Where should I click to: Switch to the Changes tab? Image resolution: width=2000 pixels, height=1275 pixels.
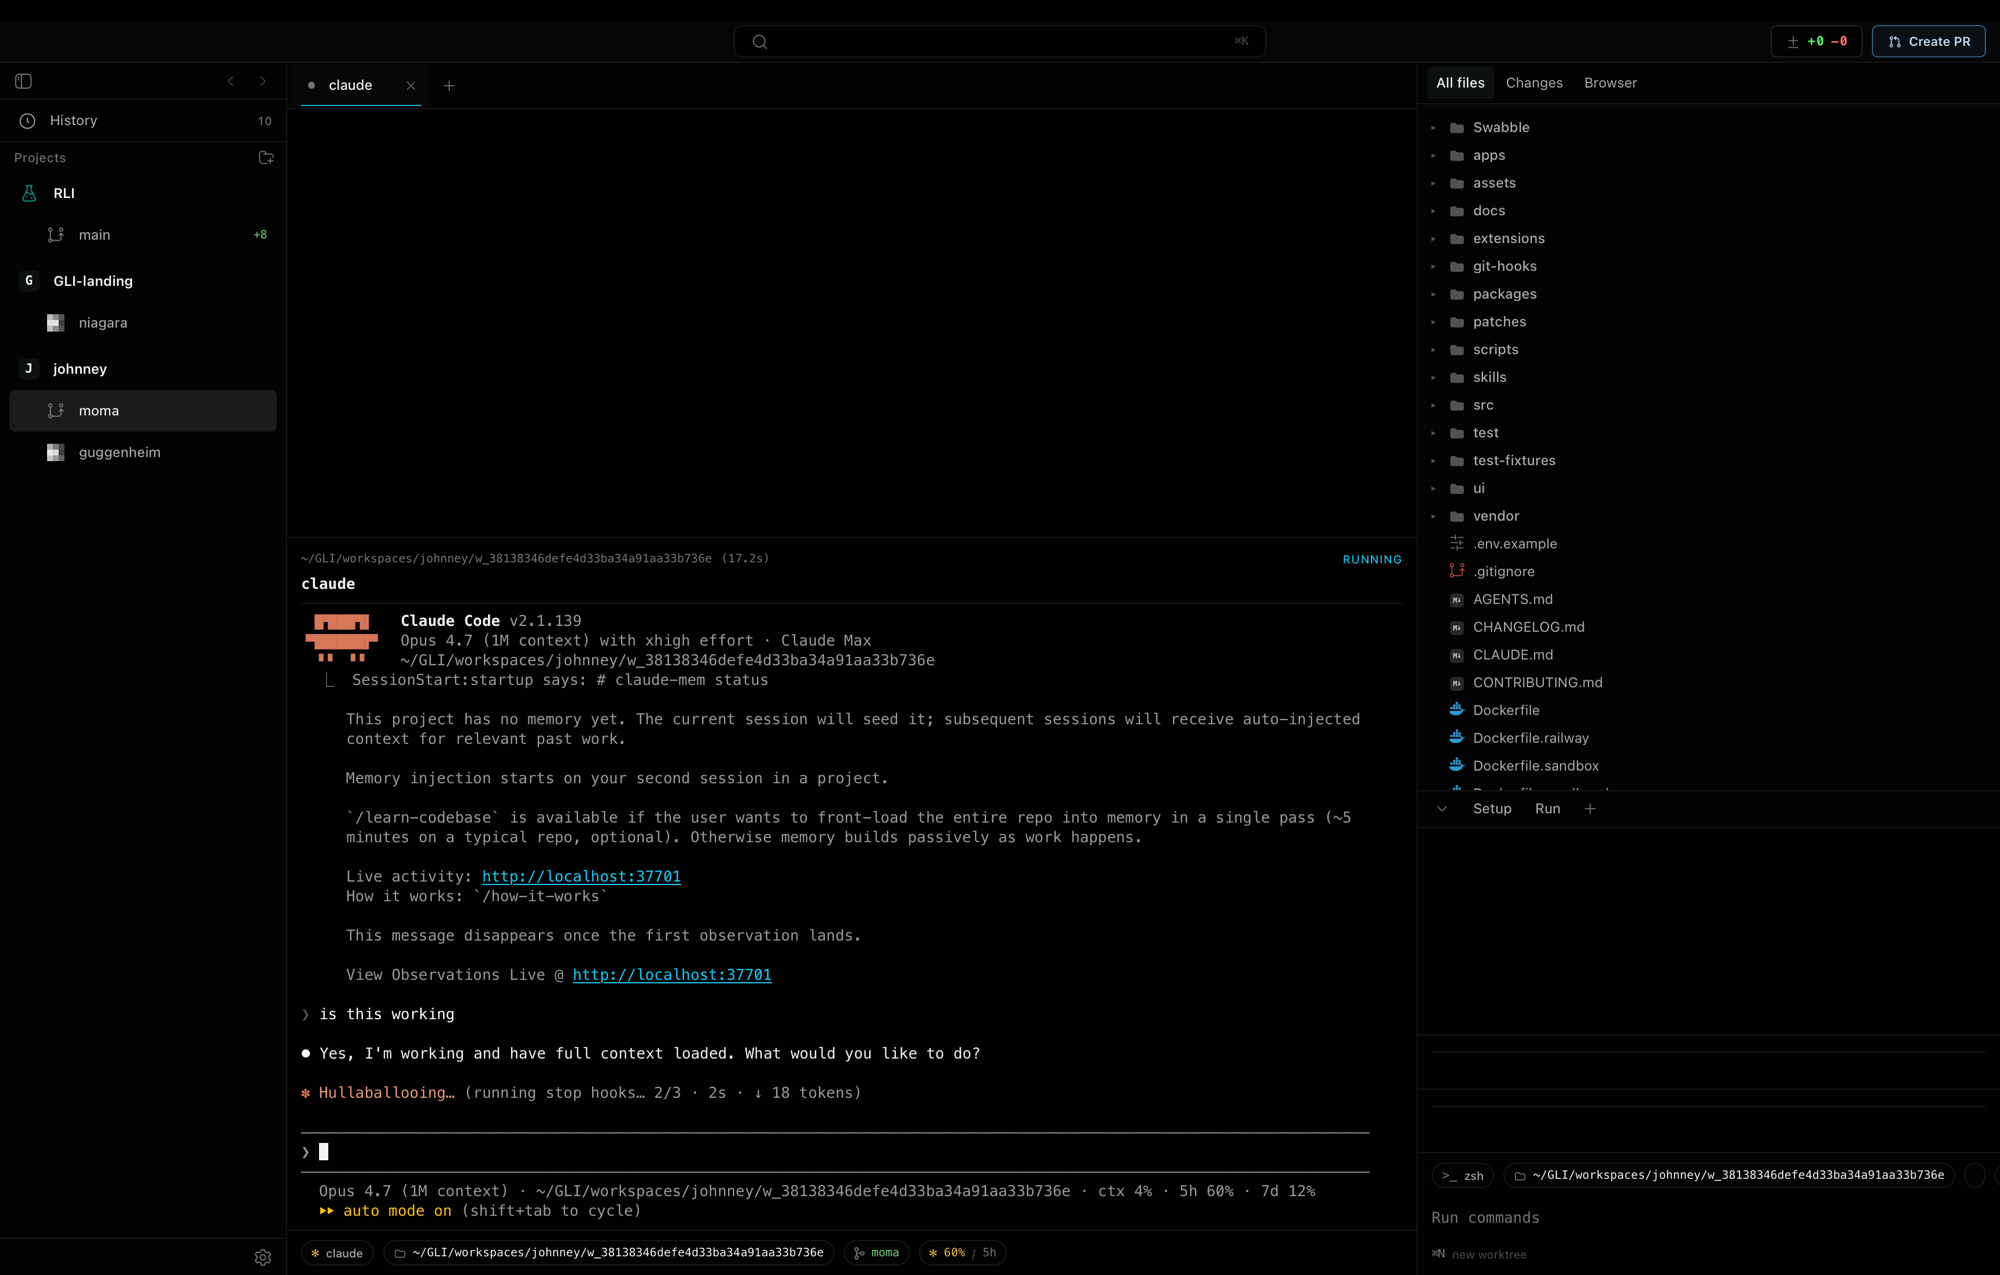1534,83
